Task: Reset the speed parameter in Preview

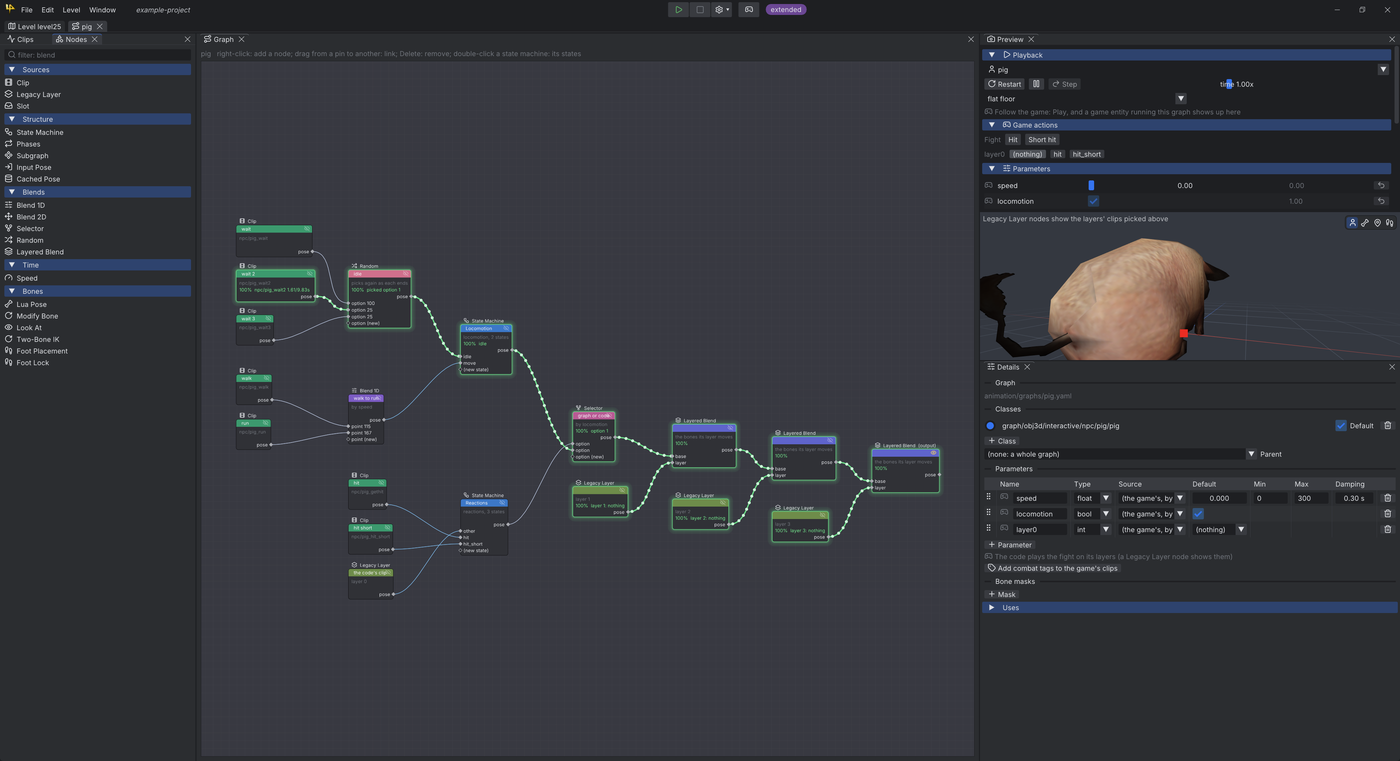Action: click(x=1381, y=185)
